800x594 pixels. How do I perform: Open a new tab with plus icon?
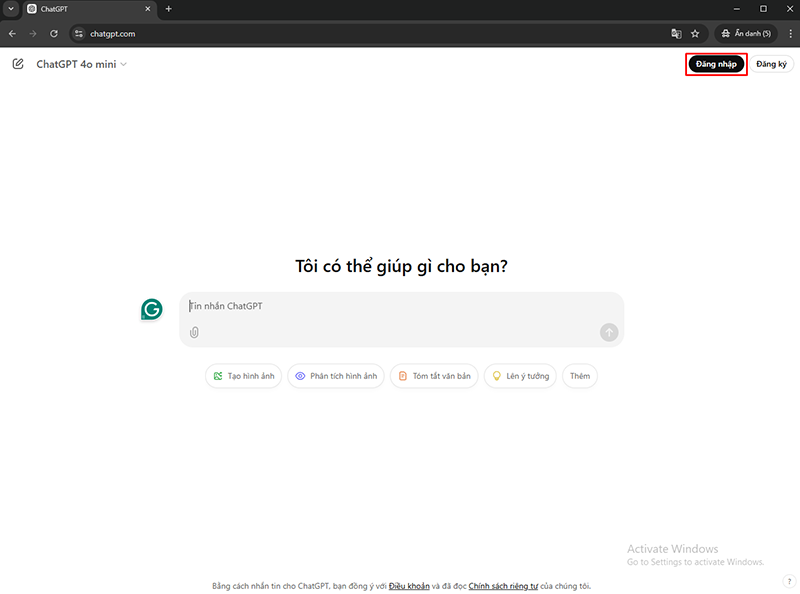pos(168,9)
